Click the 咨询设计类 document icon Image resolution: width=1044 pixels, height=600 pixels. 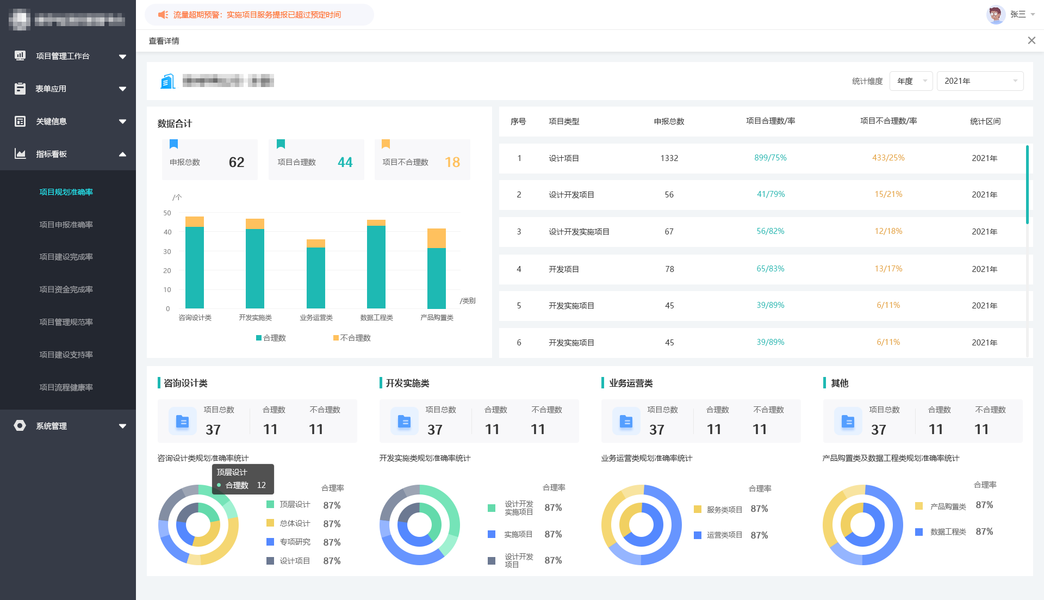(x=182, y=422)
